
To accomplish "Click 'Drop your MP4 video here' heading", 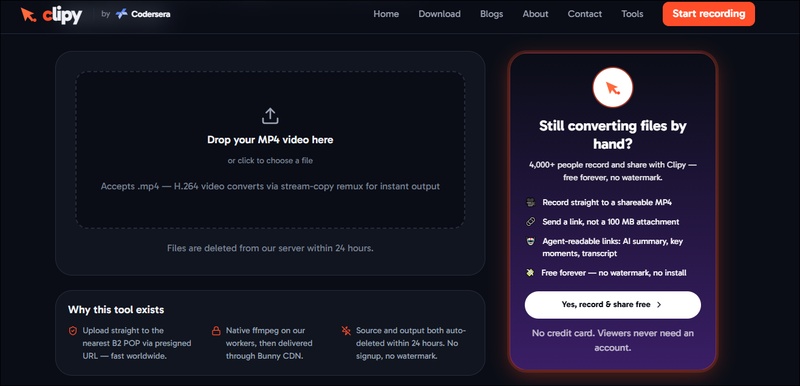I will point(270,140).
